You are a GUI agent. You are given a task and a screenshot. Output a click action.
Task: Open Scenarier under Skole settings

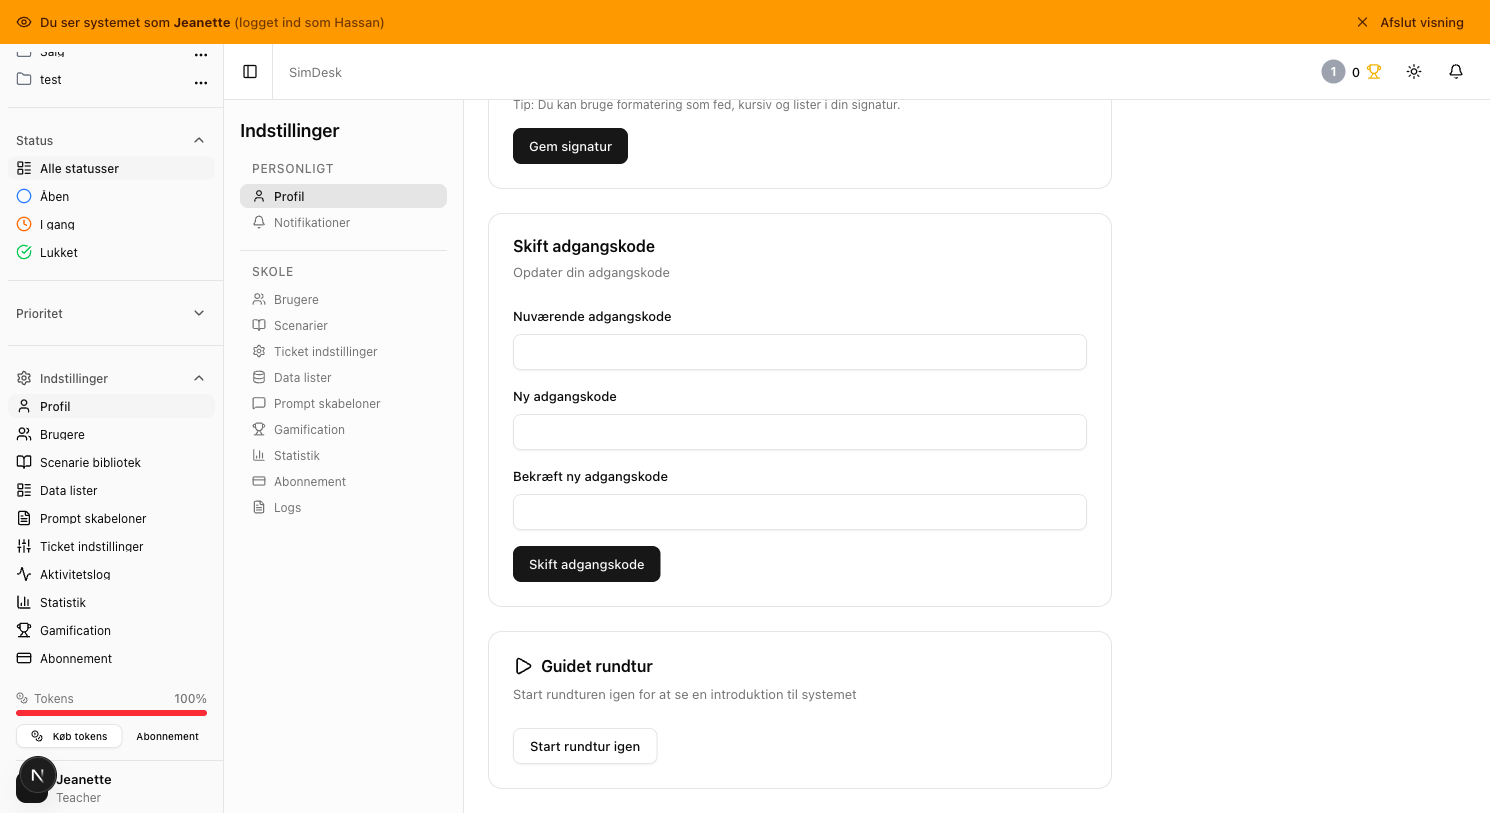(343, 326)
